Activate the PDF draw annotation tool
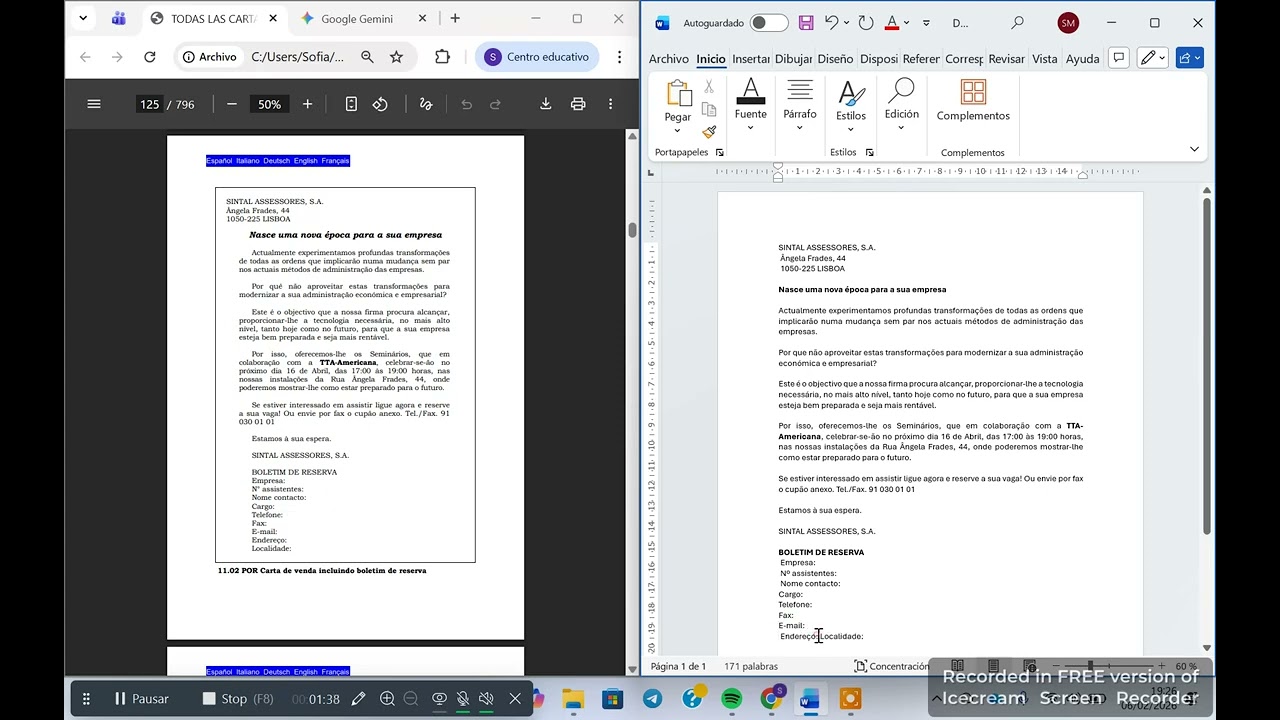This screenshot has height=720, width=1280. [x=426, y=104]
